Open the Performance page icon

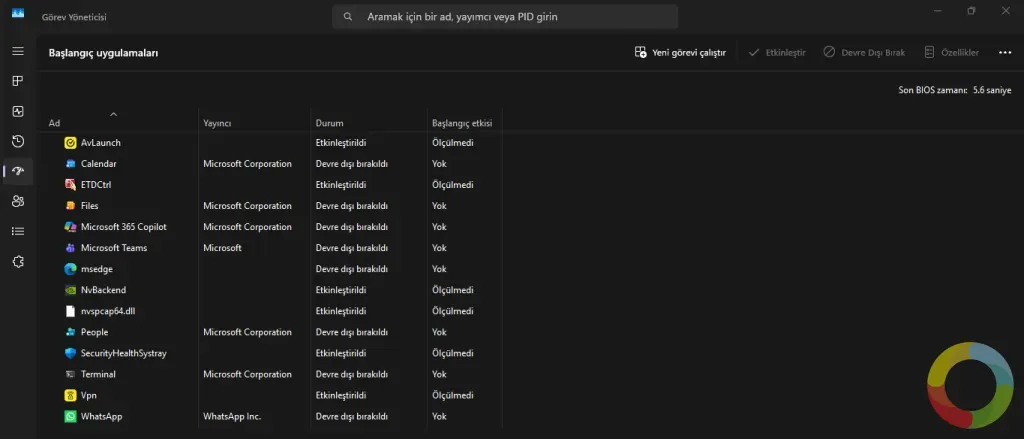pyautogui.click(x=18, y=112)
